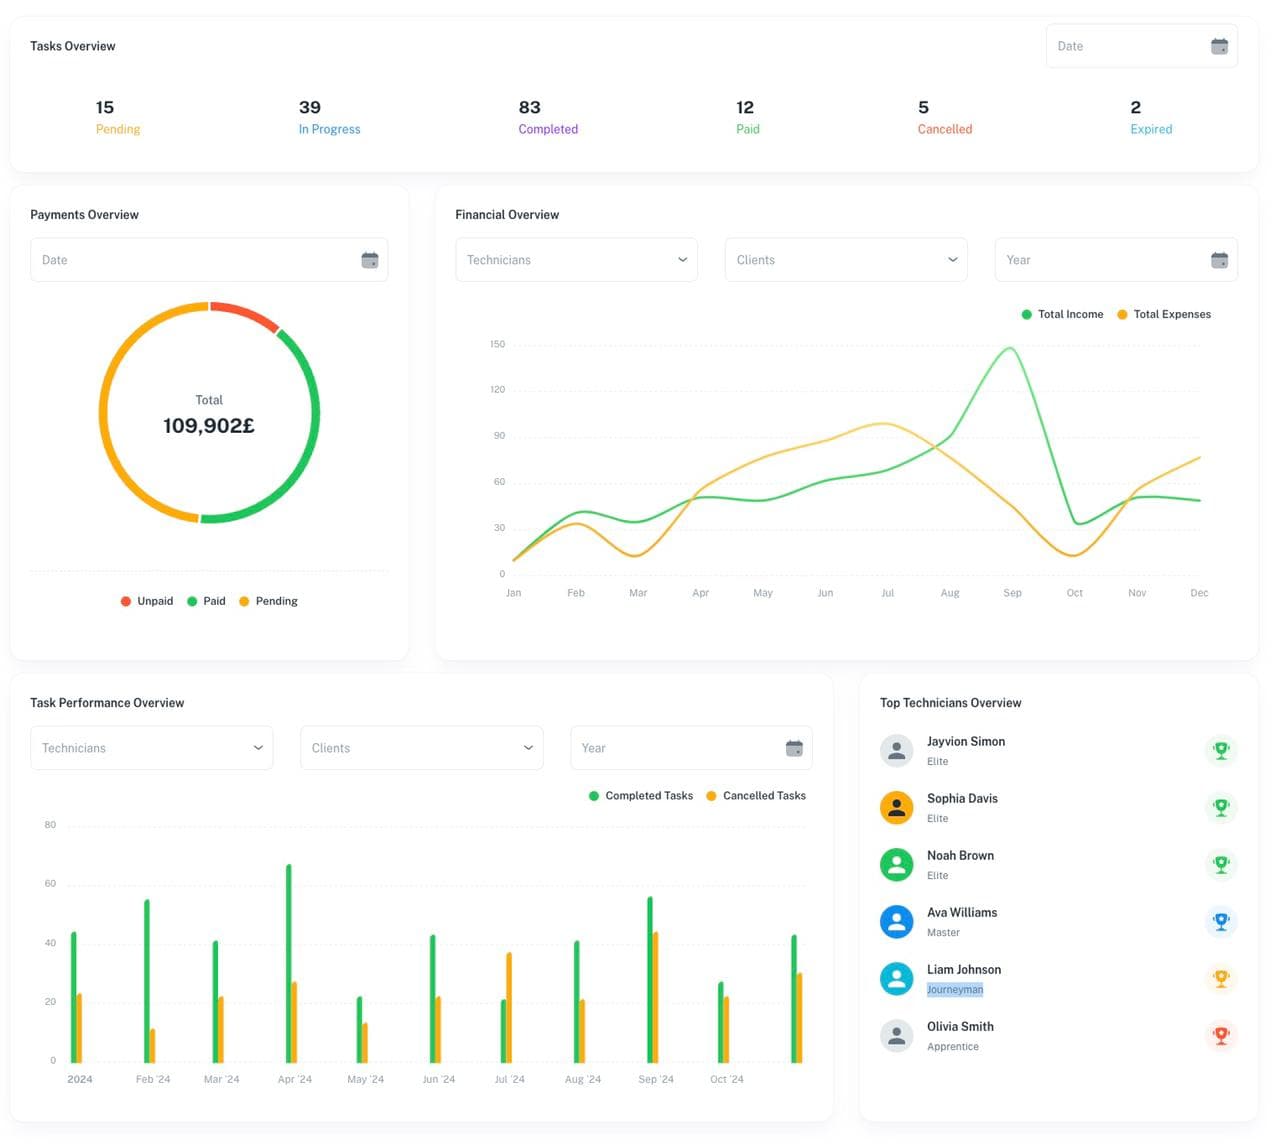The image size is (1280, 1144).
Task: Open Clients dropdown in Financial Overview
Action: click(846, 260)
